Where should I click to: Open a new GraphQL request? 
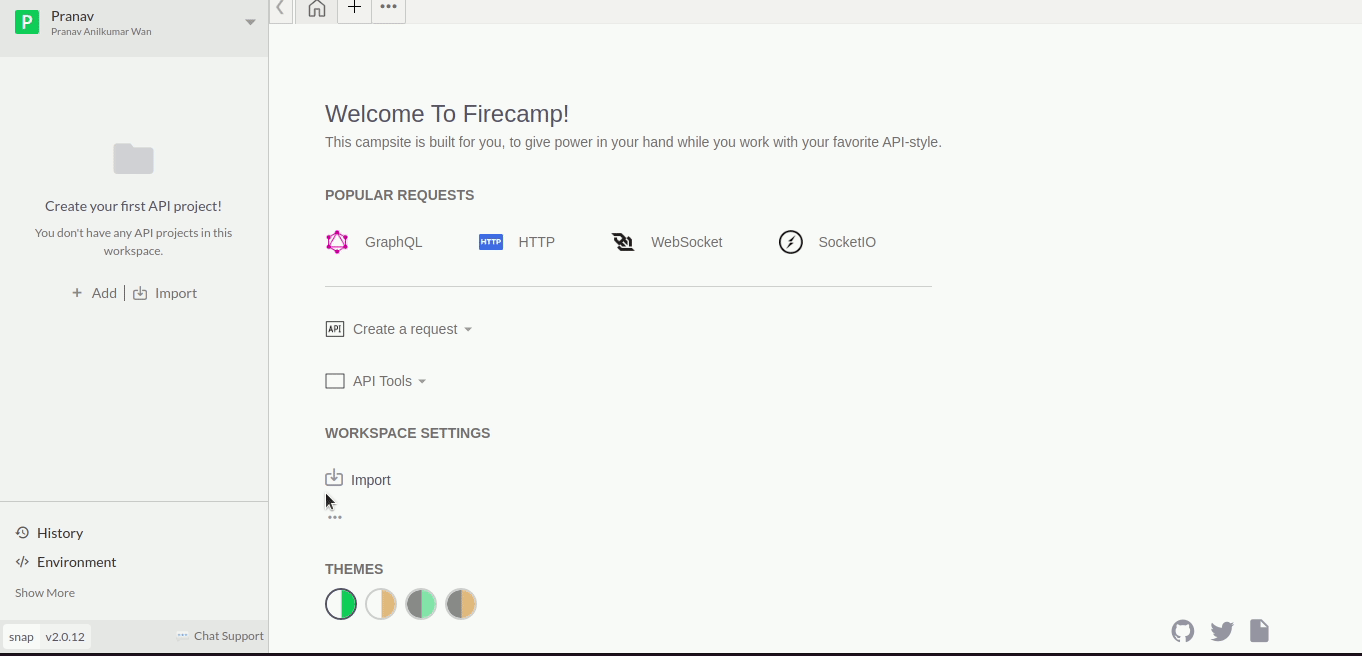[393, 242]
